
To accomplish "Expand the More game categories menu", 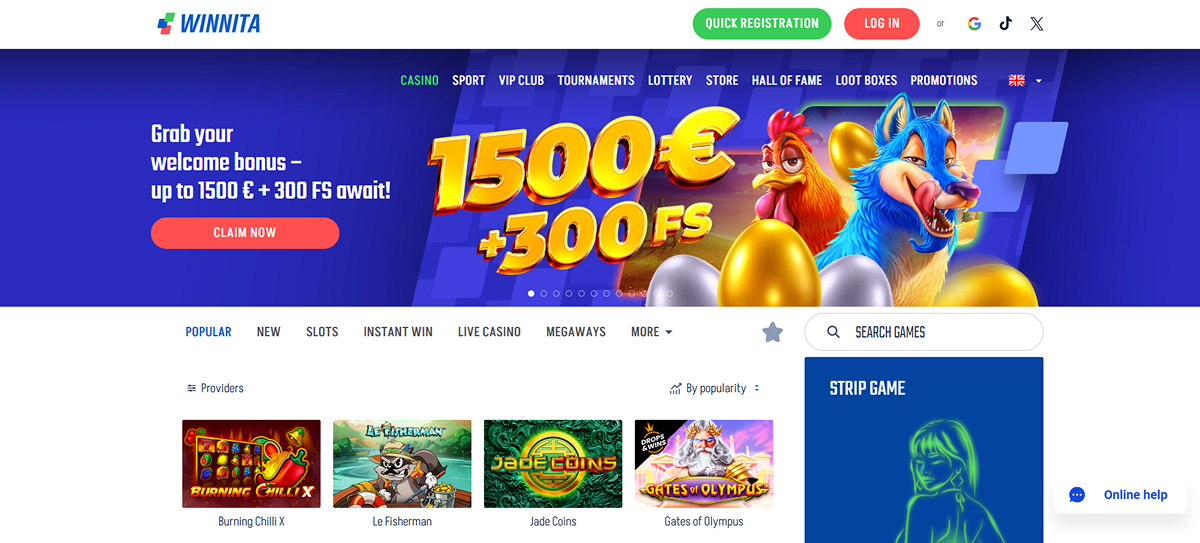I will (651, 332).
